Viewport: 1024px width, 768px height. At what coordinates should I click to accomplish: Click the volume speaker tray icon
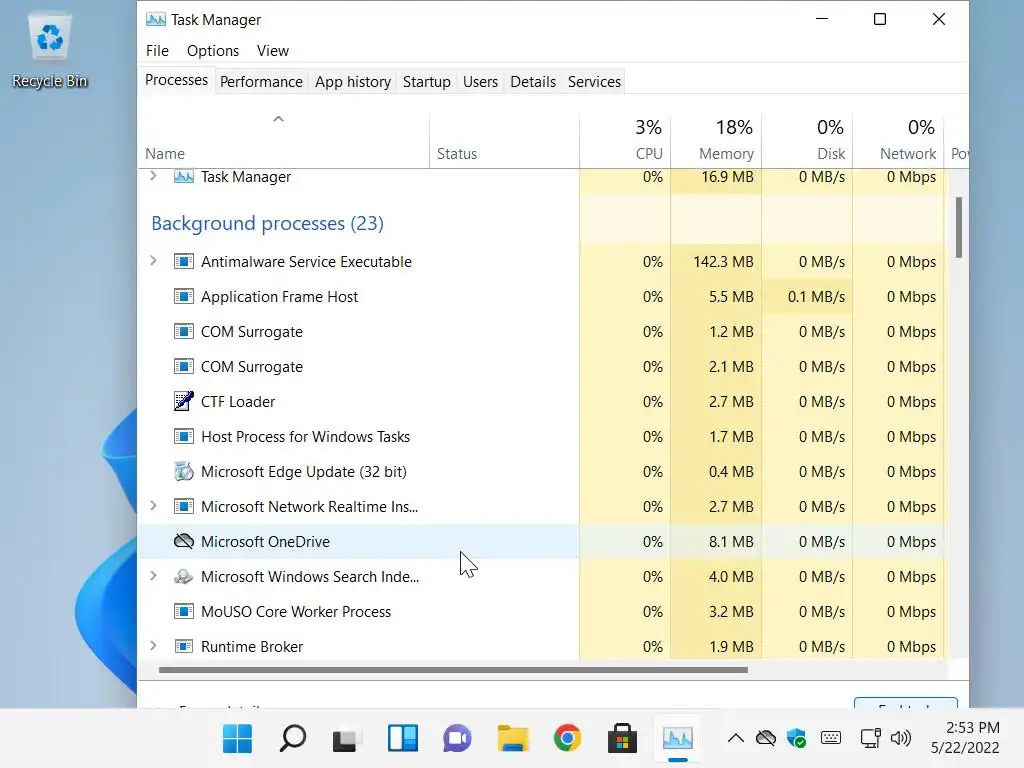[x=901, y=739]
